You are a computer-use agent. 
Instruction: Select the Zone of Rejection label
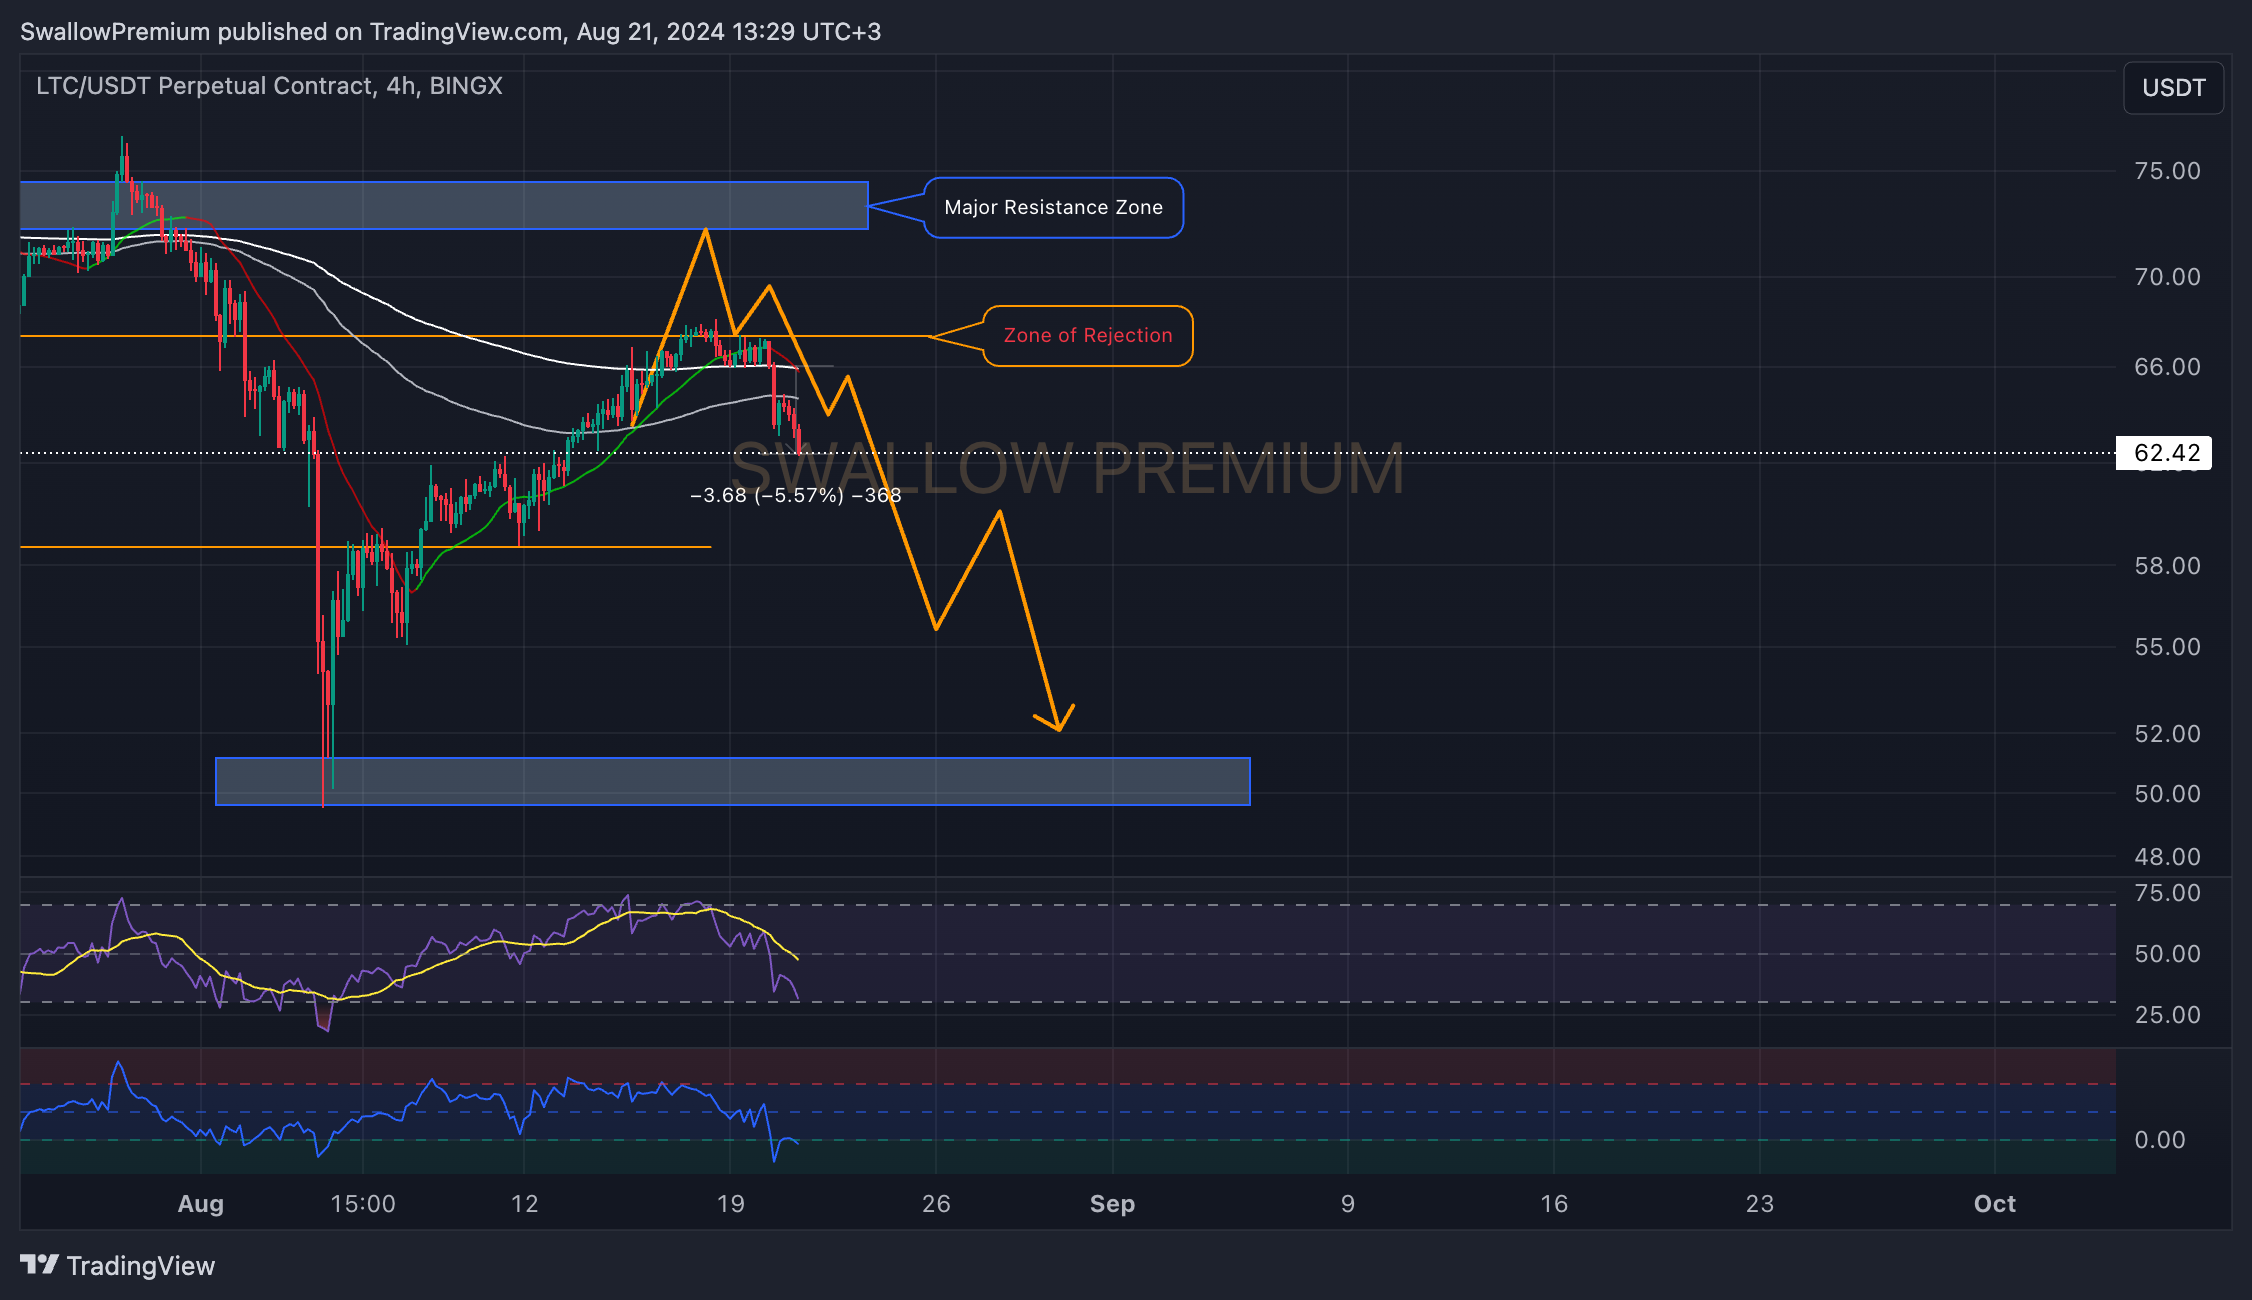[x=1088, y=336]
